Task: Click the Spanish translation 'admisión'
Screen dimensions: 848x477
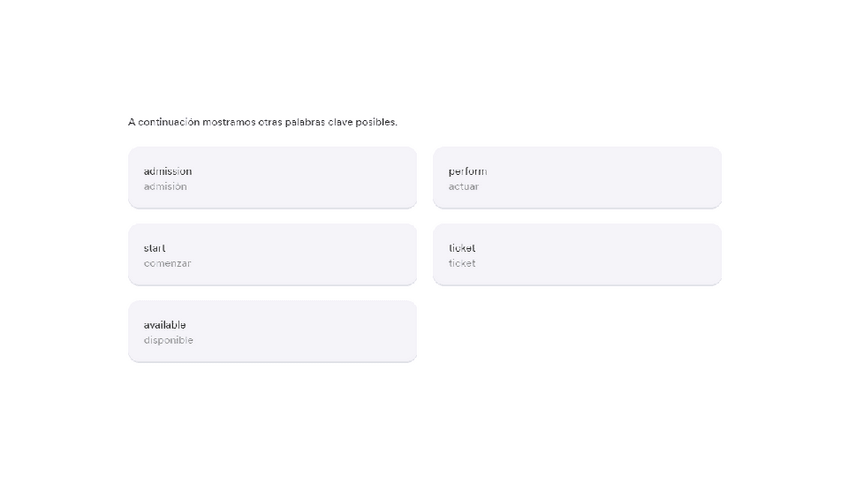Action: pyautogui.click(x=165, y=187)
